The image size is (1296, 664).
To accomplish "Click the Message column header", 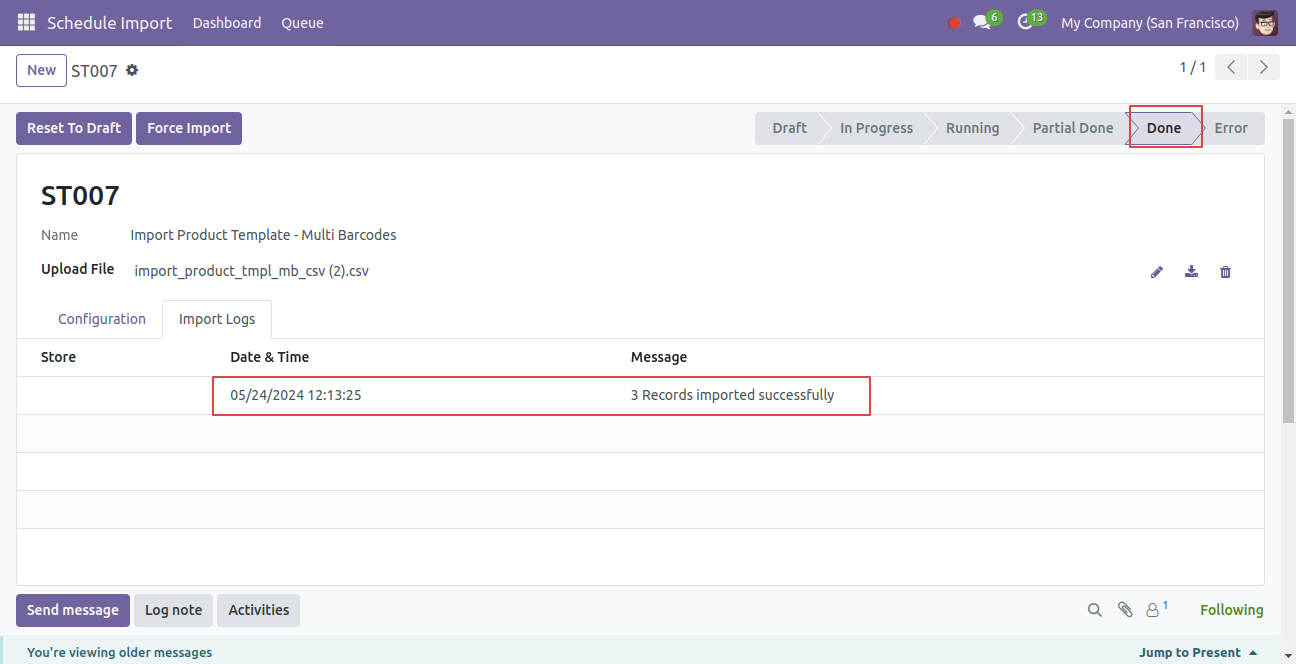I will click(659, 357).
